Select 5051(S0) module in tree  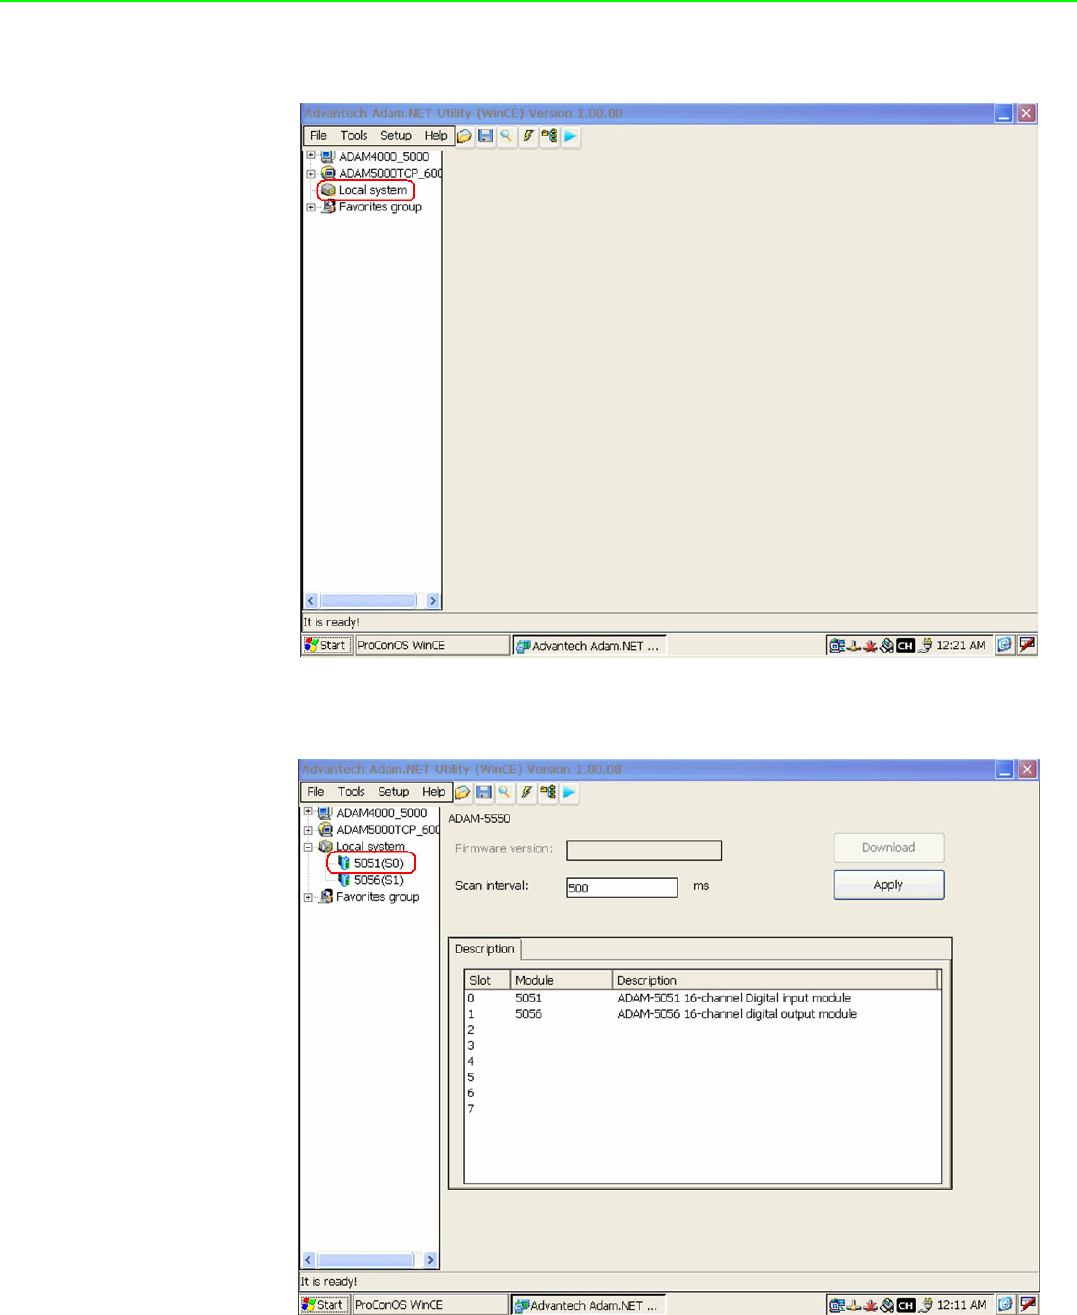click(x=378, y=863)
